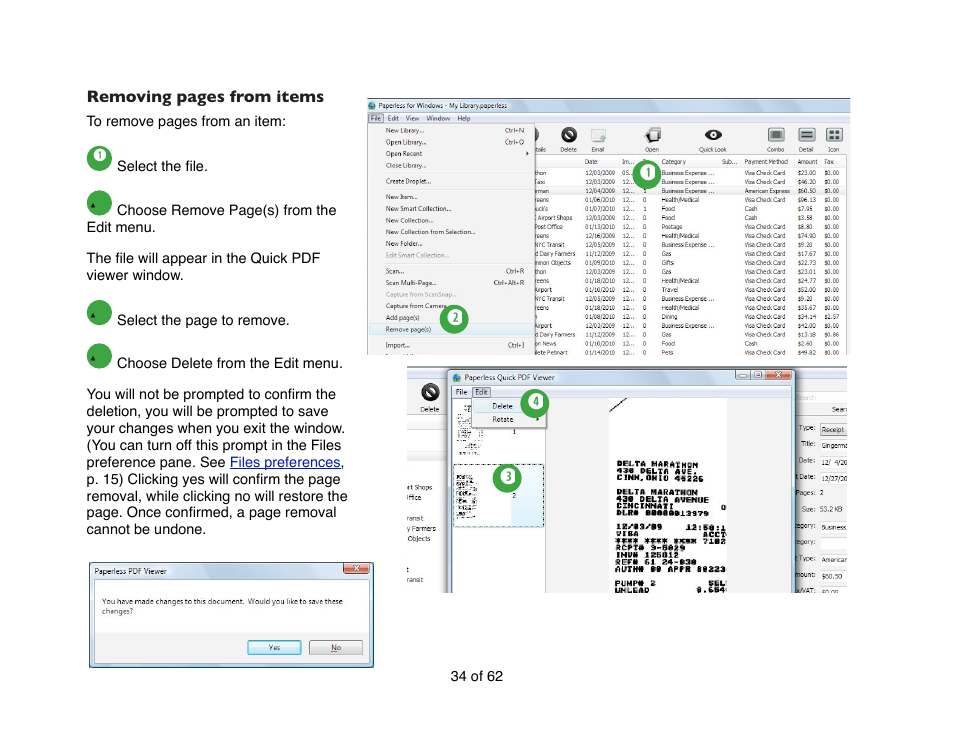Click the Delete icon in Paperless main toolbar
The image size is (954, 738).
[568, 135]
